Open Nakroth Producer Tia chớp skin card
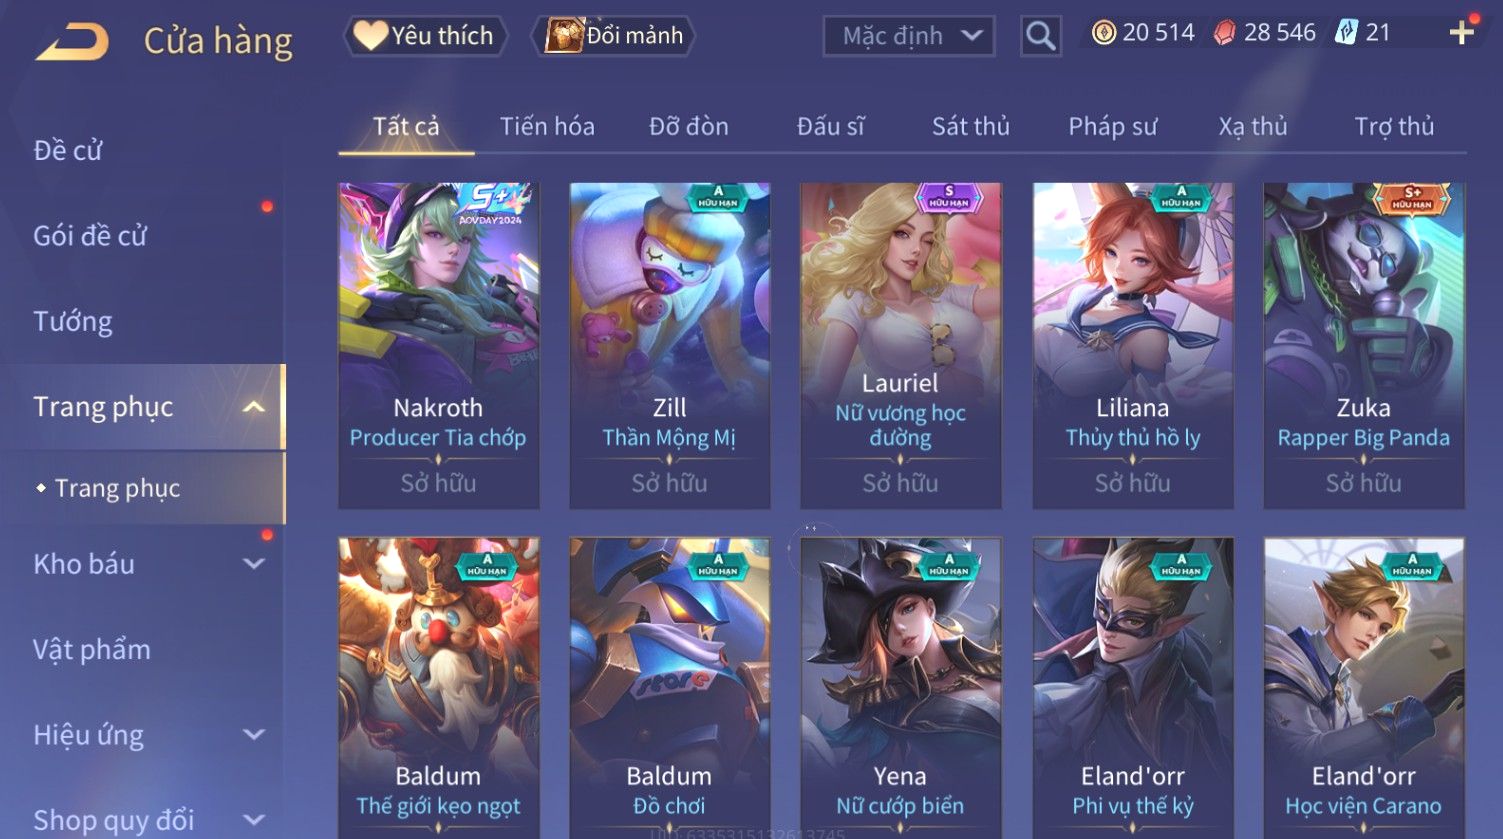Viewport: 1503px width, 839px height. 438,345
